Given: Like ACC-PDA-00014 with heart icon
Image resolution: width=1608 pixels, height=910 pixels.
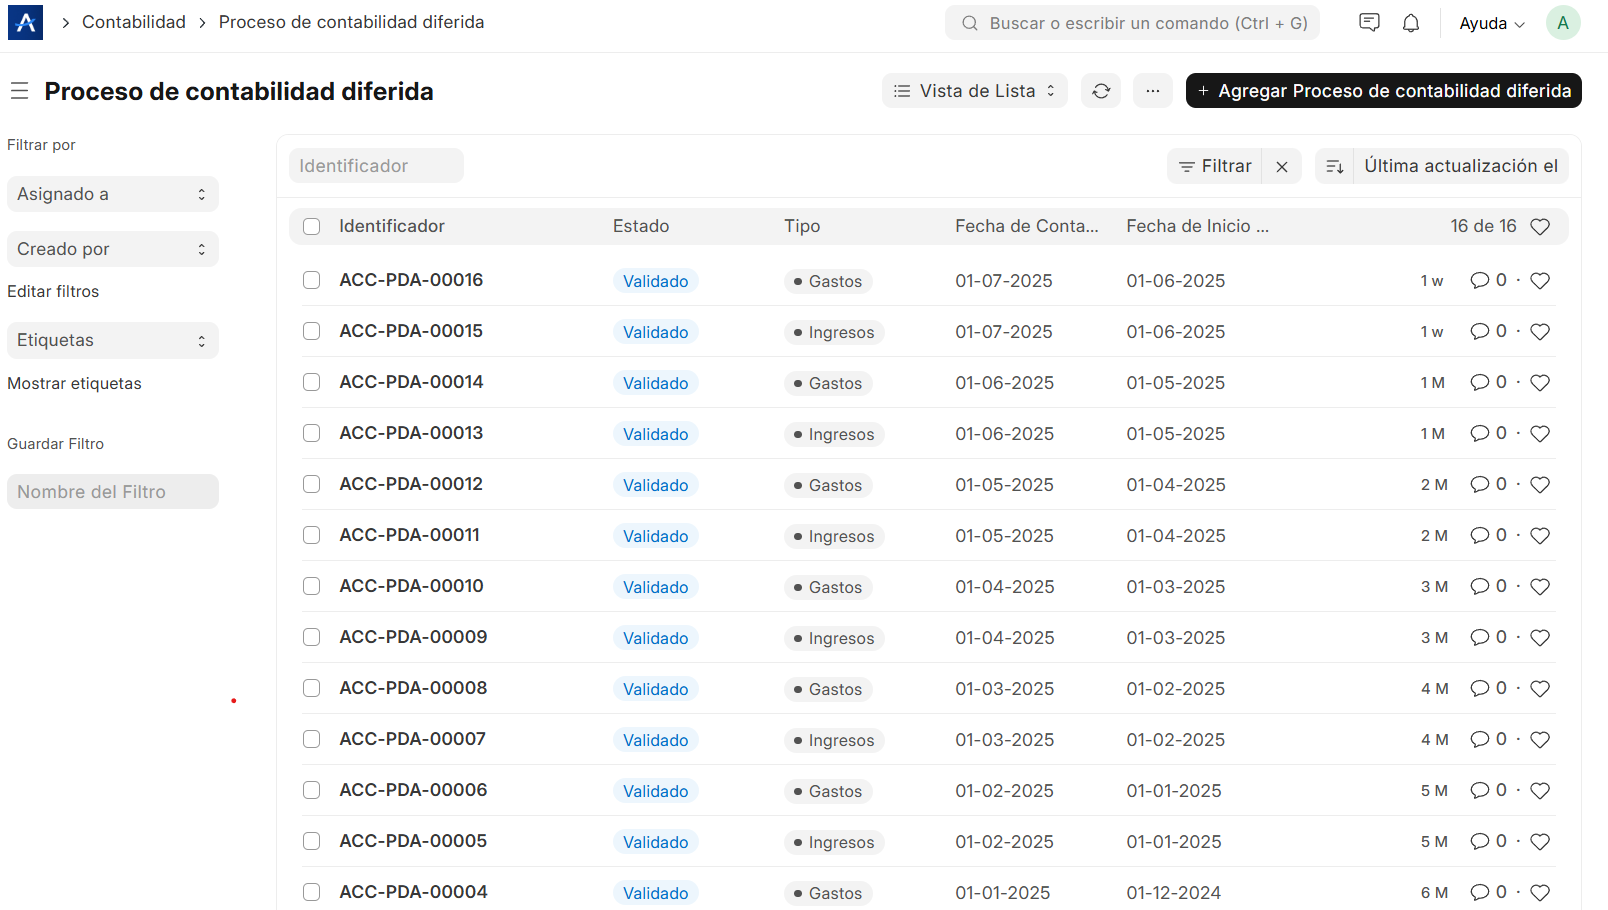Looking at the screenshot, I should tap(1540, 383).
